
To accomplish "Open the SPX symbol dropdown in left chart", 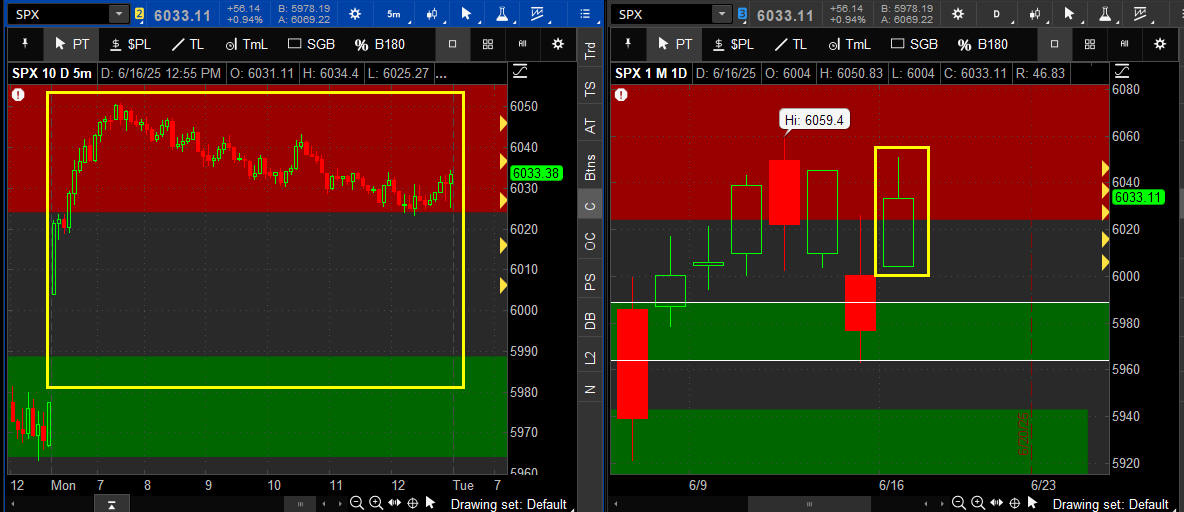I will pos(118,14).
